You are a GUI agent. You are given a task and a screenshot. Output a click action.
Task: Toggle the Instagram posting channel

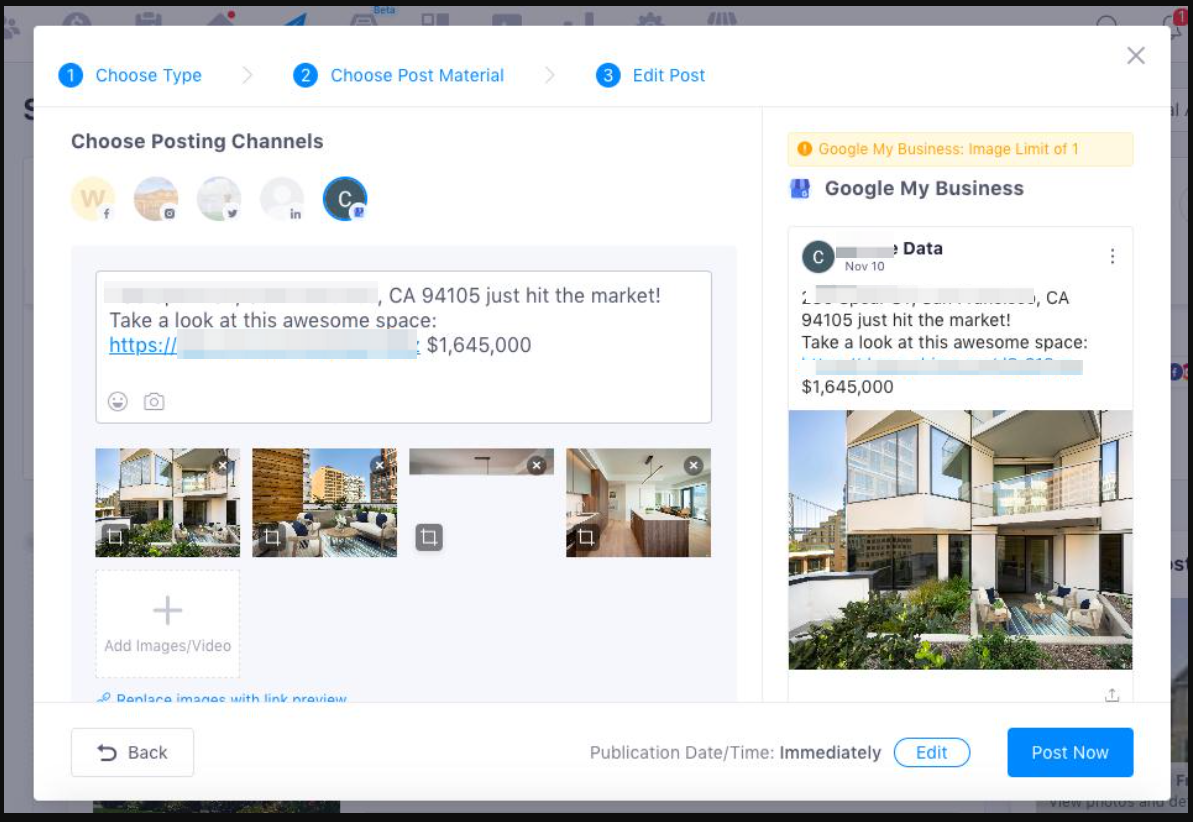click(156, 199)
